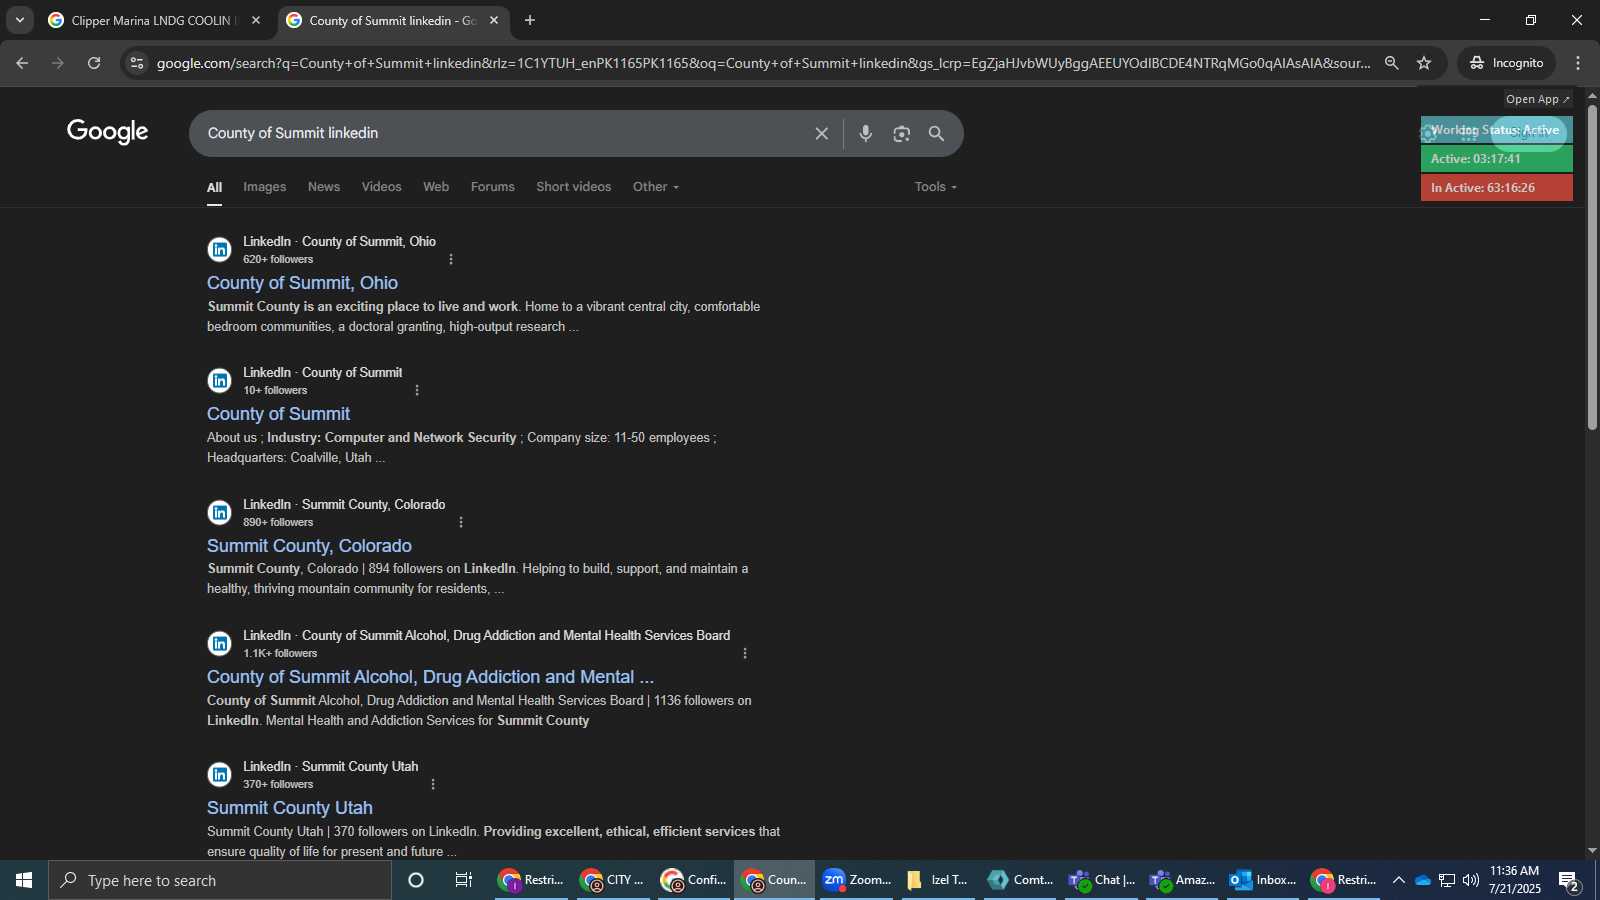Open more options for Summit County Utah result
1600x900 pixels.
click(433, 784)
